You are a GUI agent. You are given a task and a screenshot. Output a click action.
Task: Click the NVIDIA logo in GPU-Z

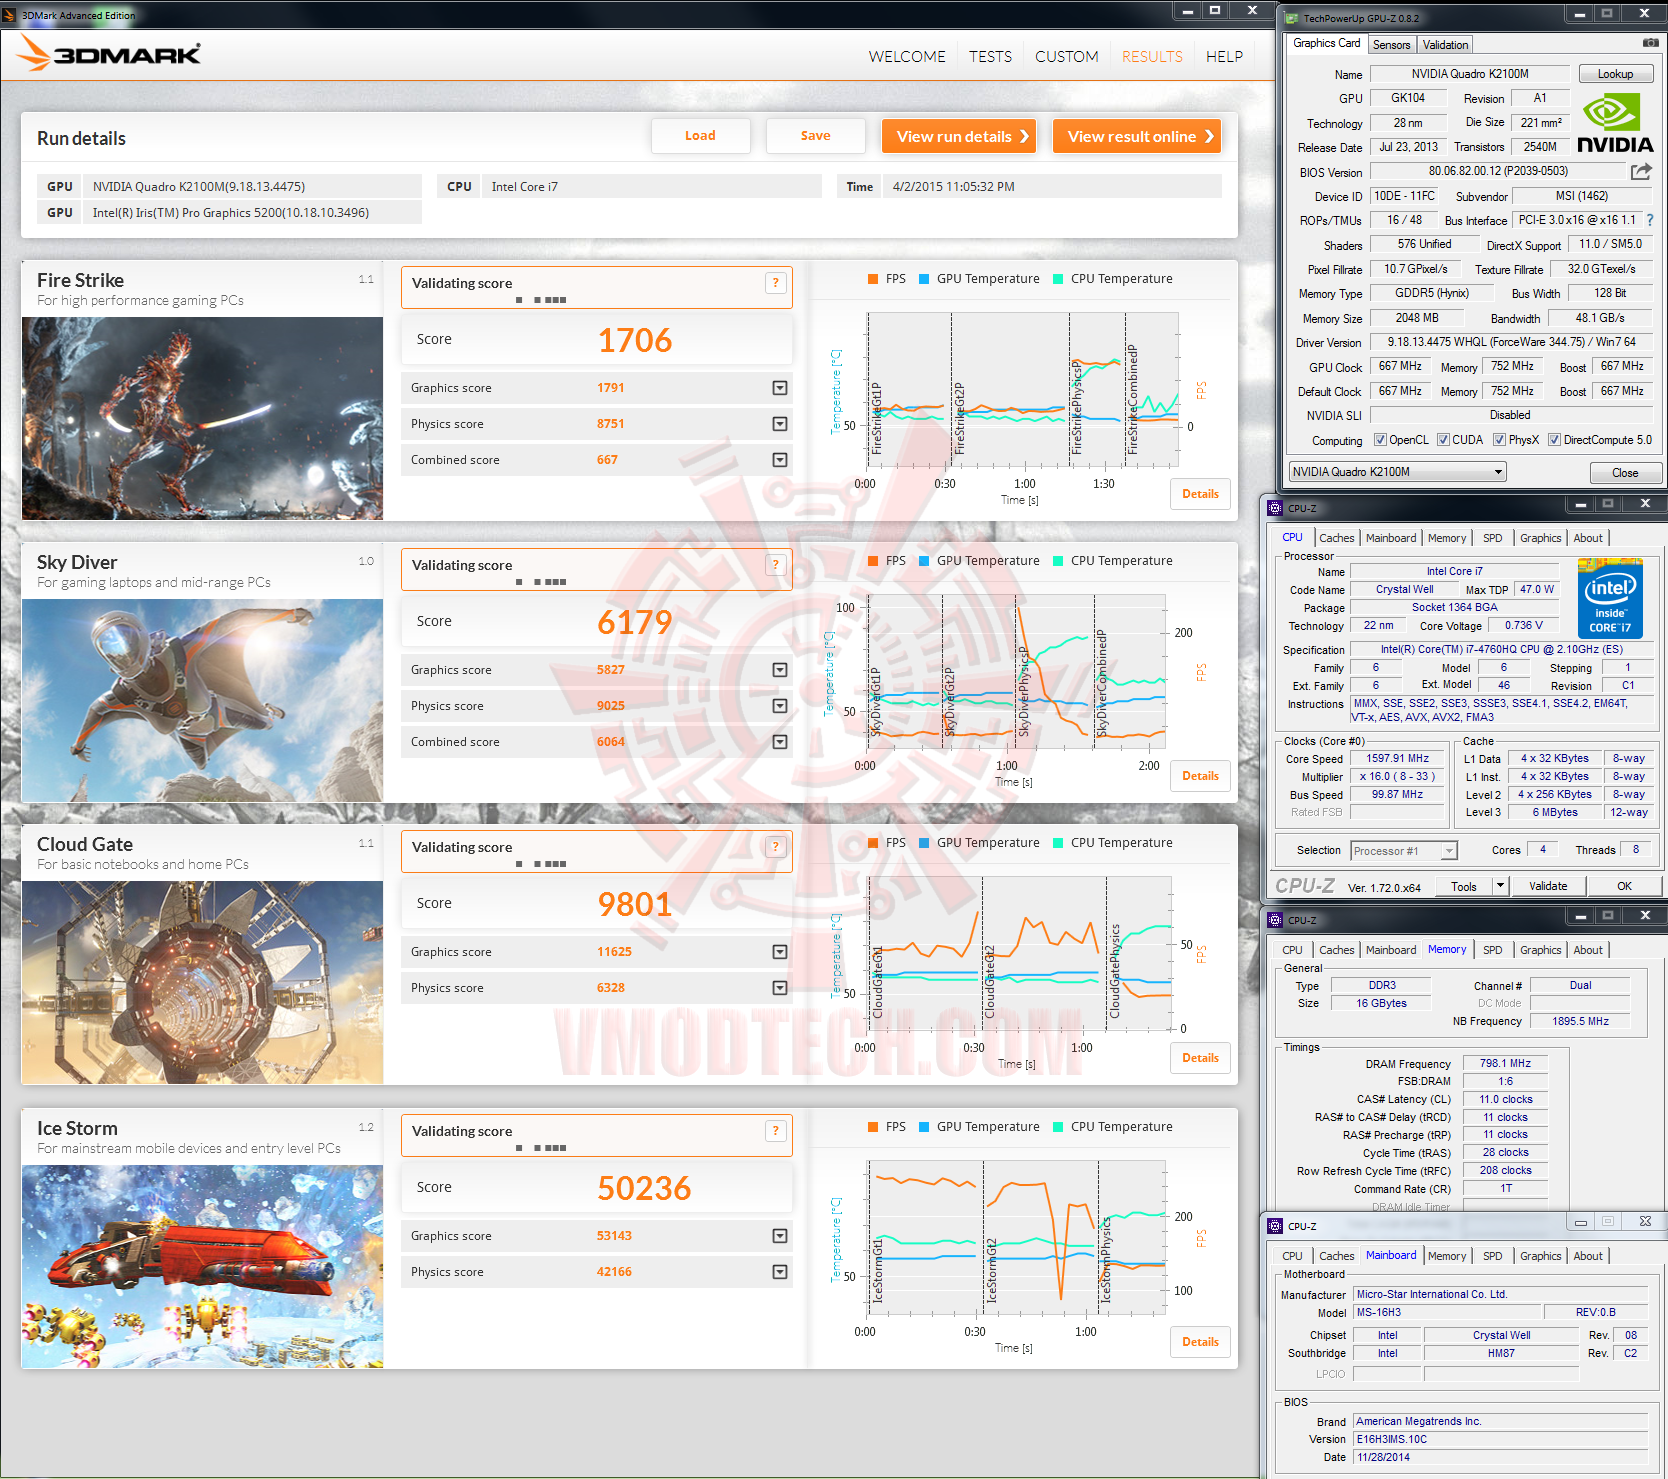pos(1615,124)
